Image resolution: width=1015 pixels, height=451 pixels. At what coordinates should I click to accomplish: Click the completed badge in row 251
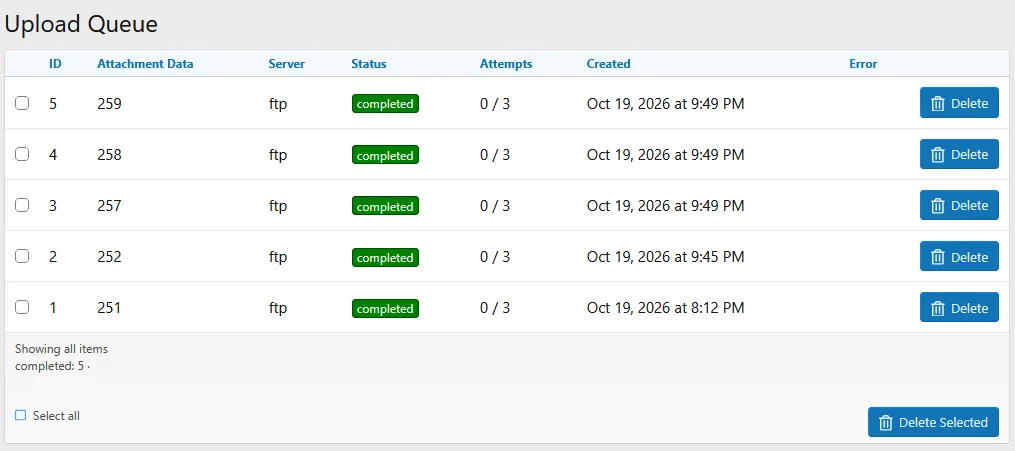pos(385,309)
